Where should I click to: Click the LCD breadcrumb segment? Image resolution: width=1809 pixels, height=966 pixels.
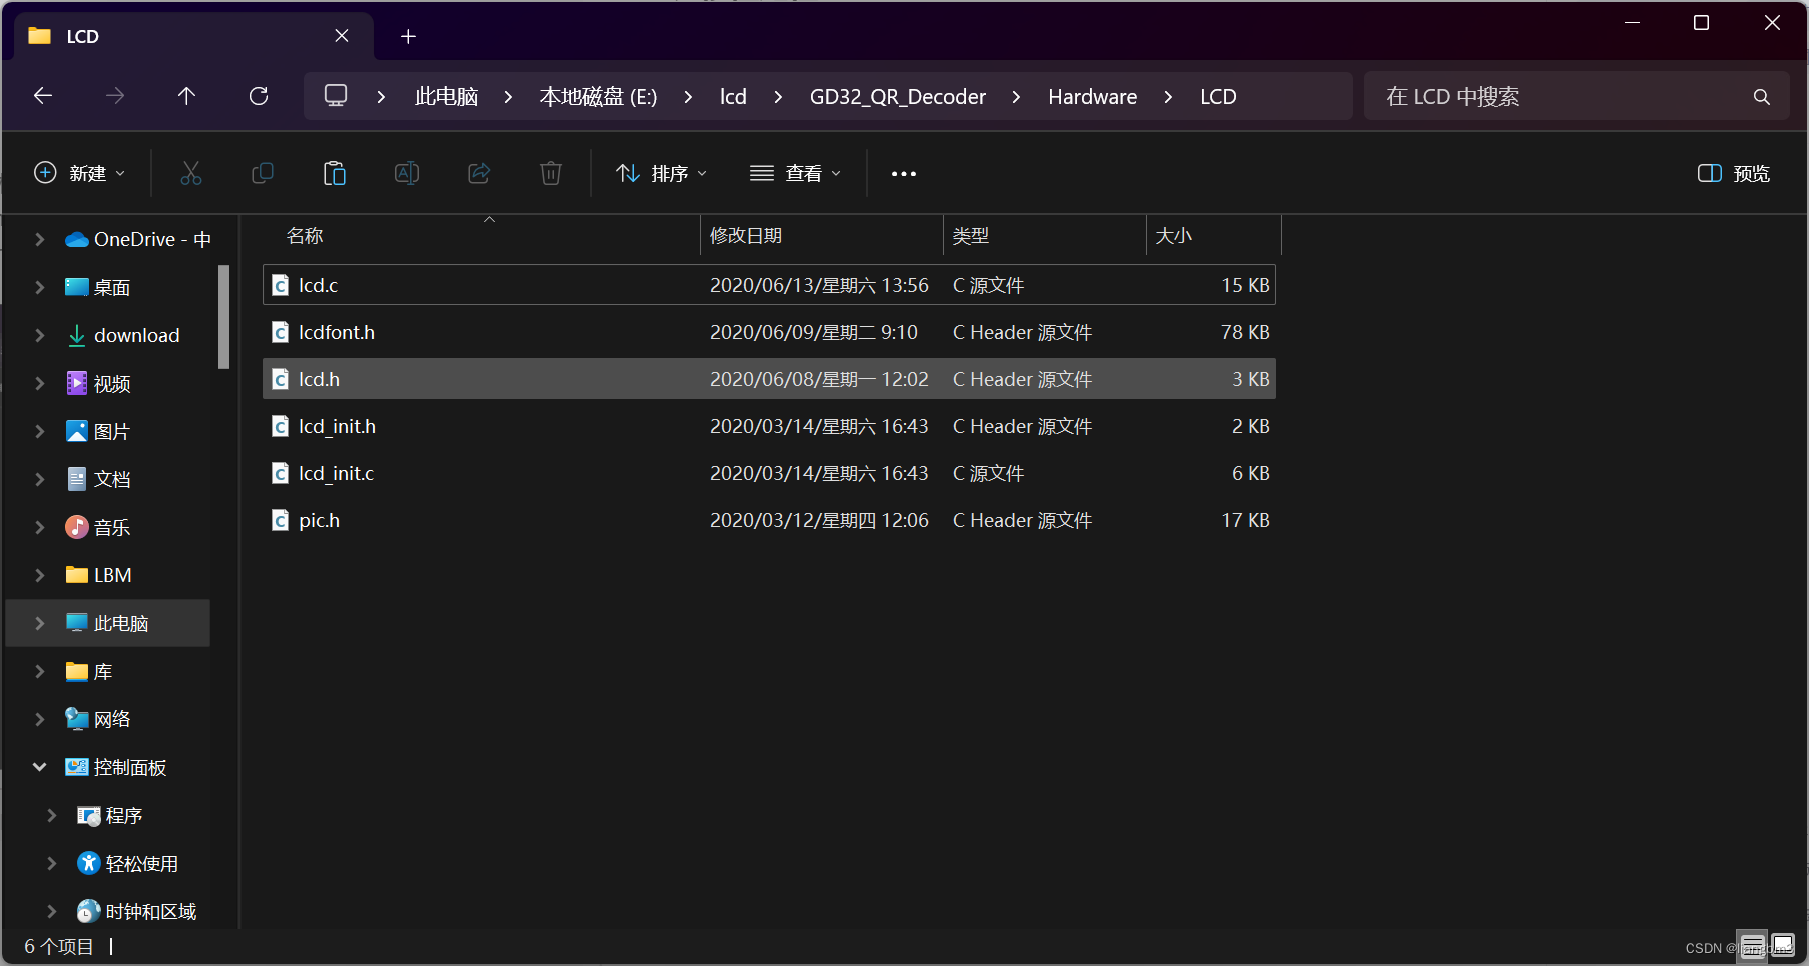(1218, 96)
